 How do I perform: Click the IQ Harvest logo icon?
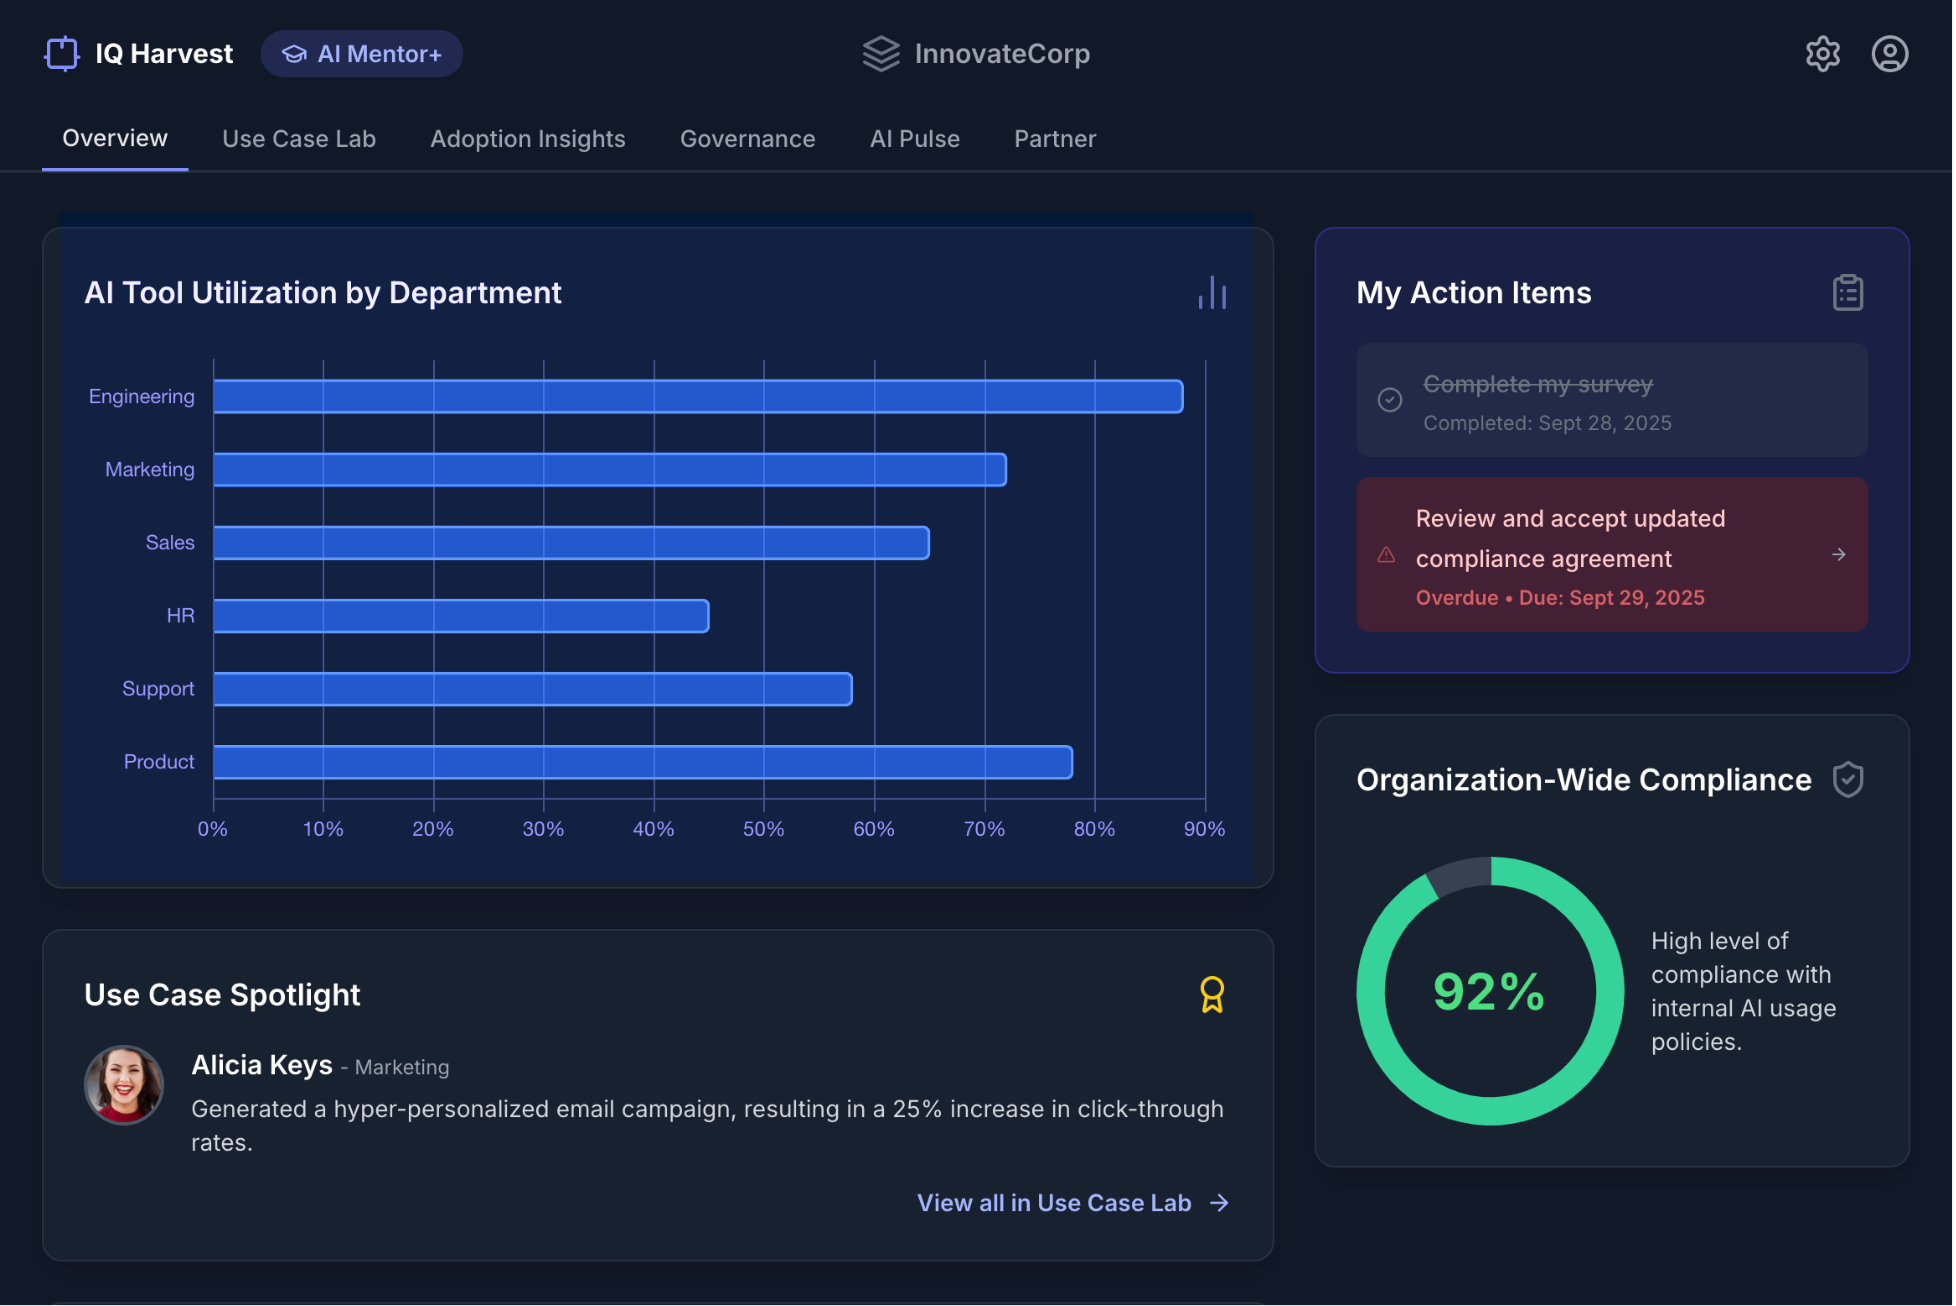click(x=62, y=54)
